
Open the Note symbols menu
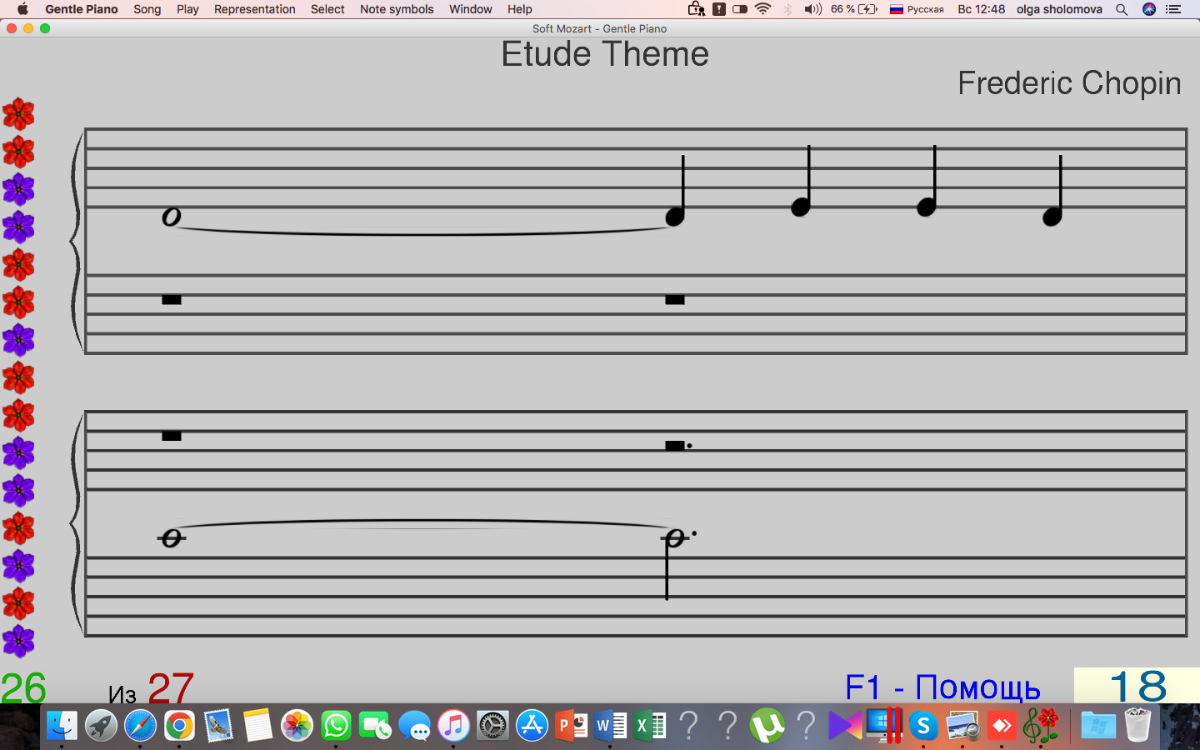pos(397,9)
